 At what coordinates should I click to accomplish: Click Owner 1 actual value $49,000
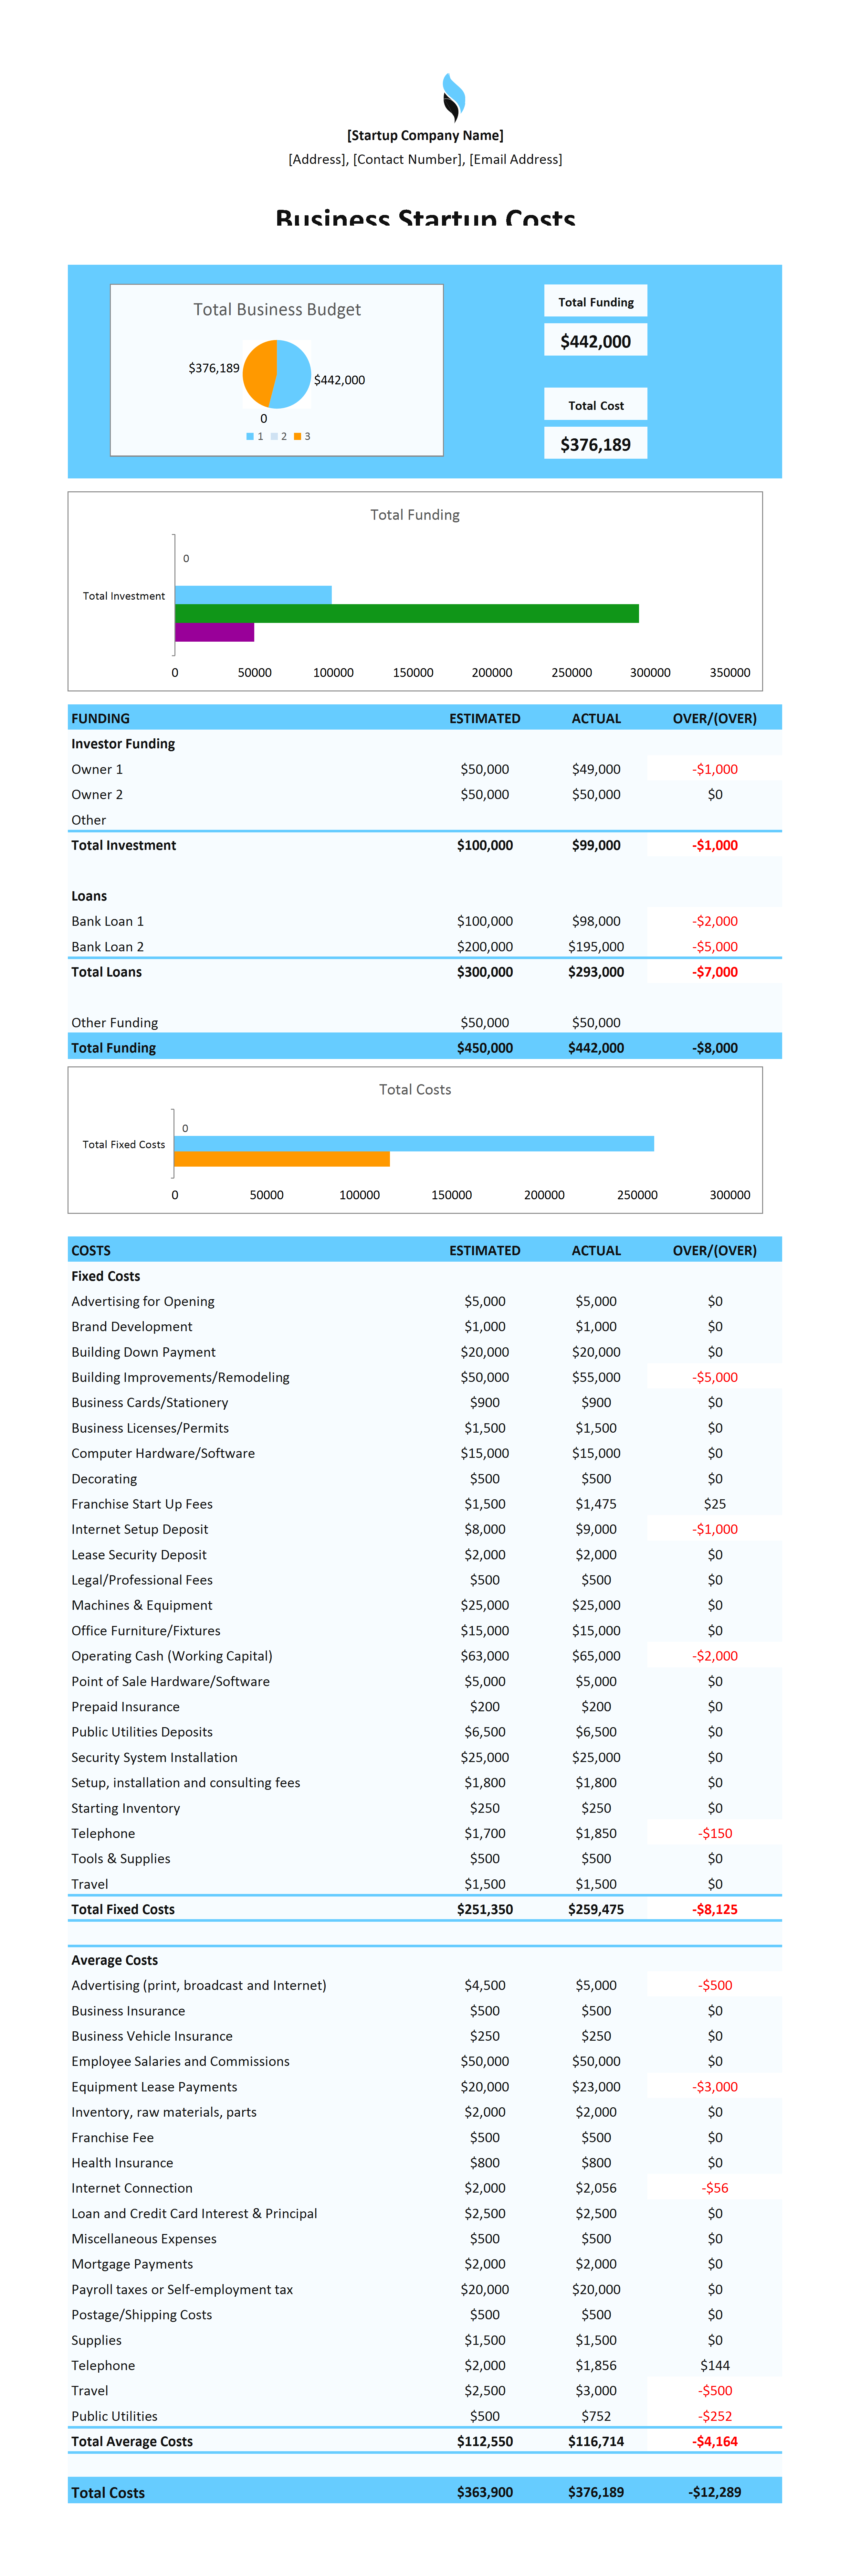(596, 769)
